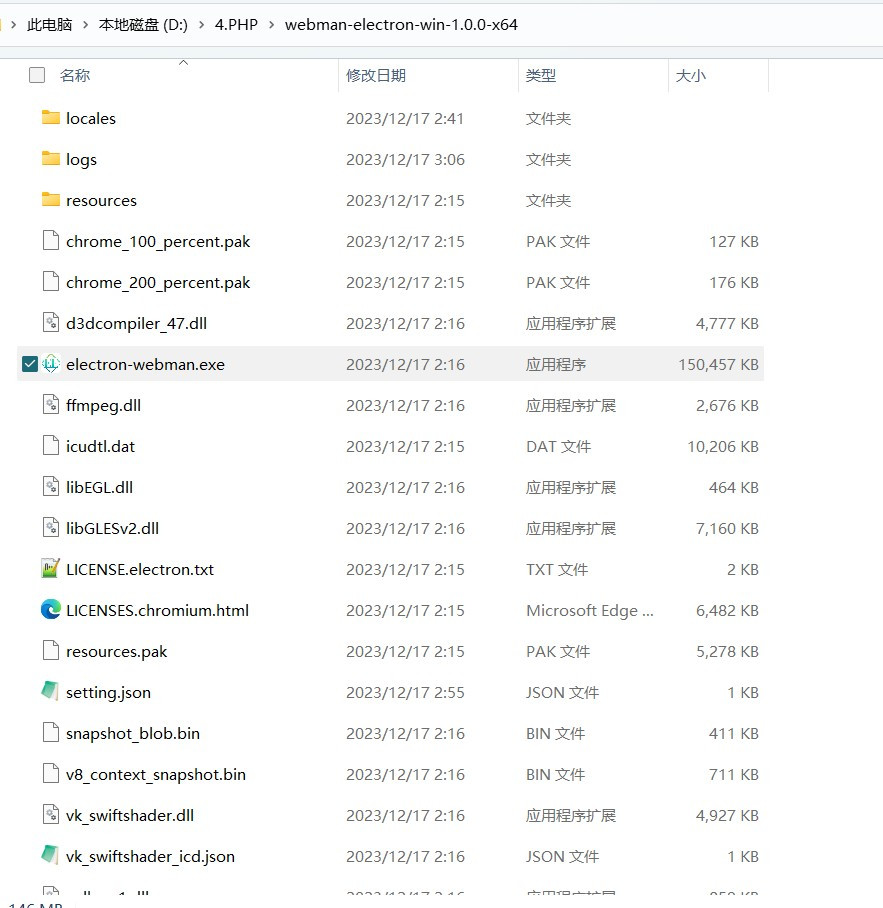Navigate to 本地磁盘 (D:) breadcrumb

144,25
